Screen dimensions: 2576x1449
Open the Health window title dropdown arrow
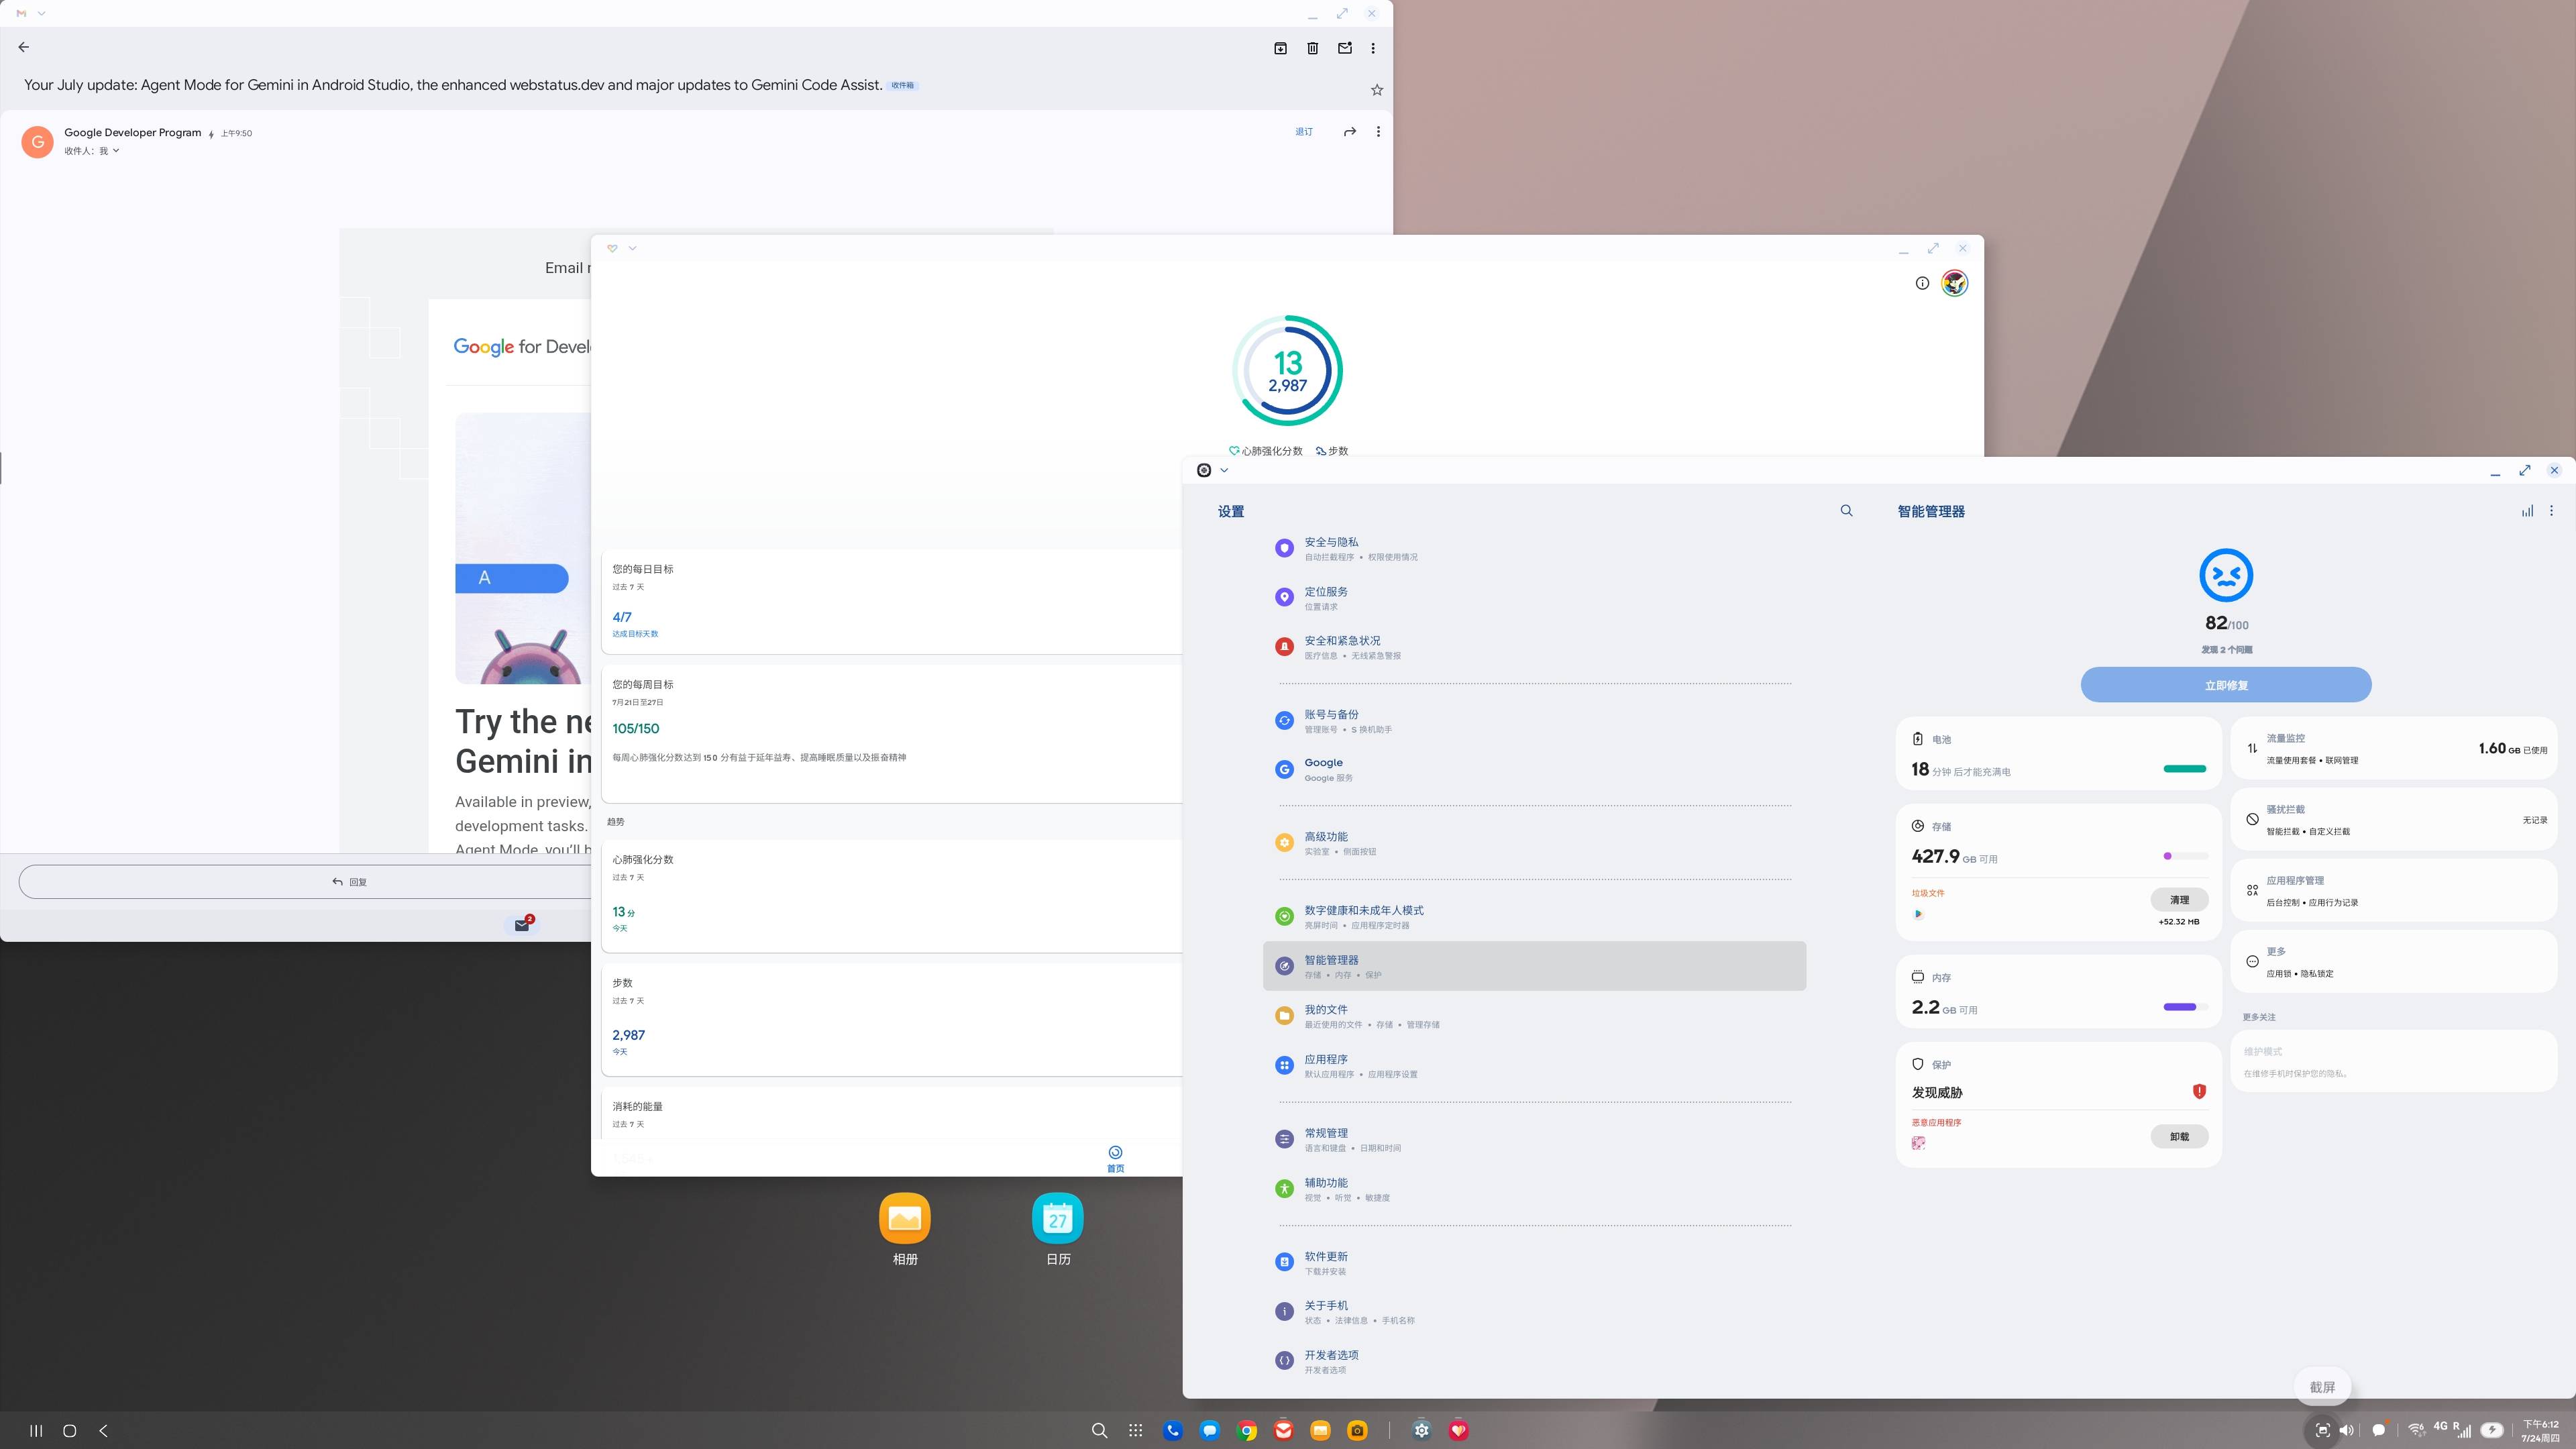pos(632,248)
